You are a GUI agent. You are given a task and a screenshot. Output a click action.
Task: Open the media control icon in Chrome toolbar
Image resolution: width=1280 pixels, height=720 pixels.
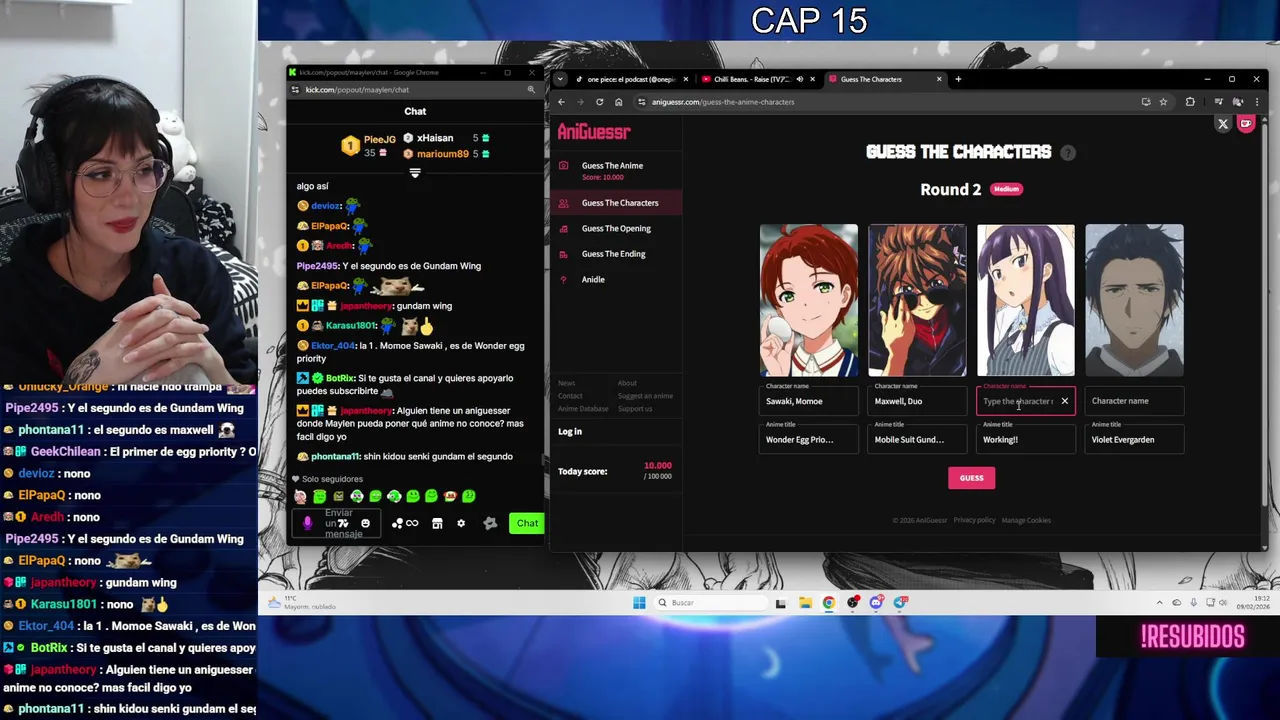pyautogui.click(x=1218, y=102)
